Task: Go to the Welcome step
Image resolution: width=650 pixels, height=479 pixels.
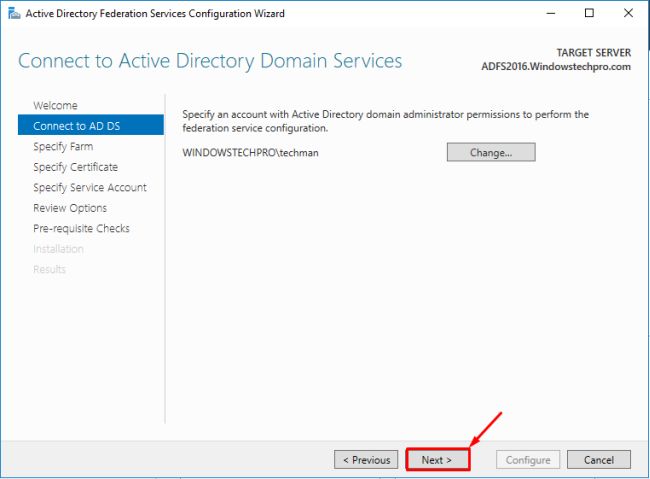Action: [55, 105]
